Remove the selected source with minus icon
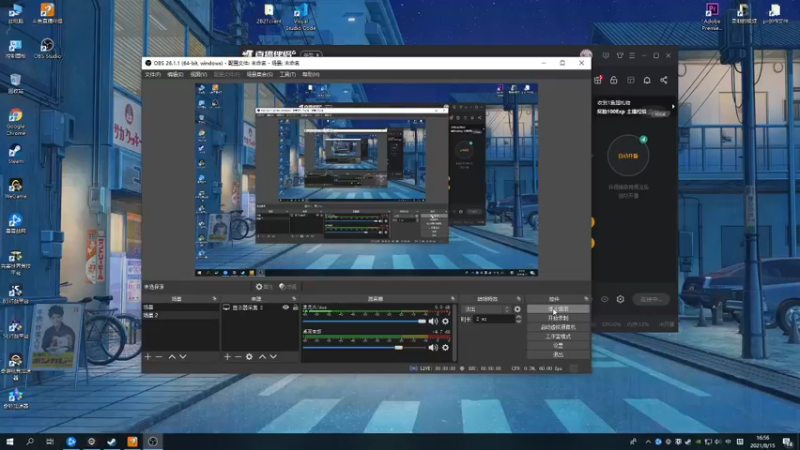The height and width of the screenshot is (450, 800). (238, 357)
